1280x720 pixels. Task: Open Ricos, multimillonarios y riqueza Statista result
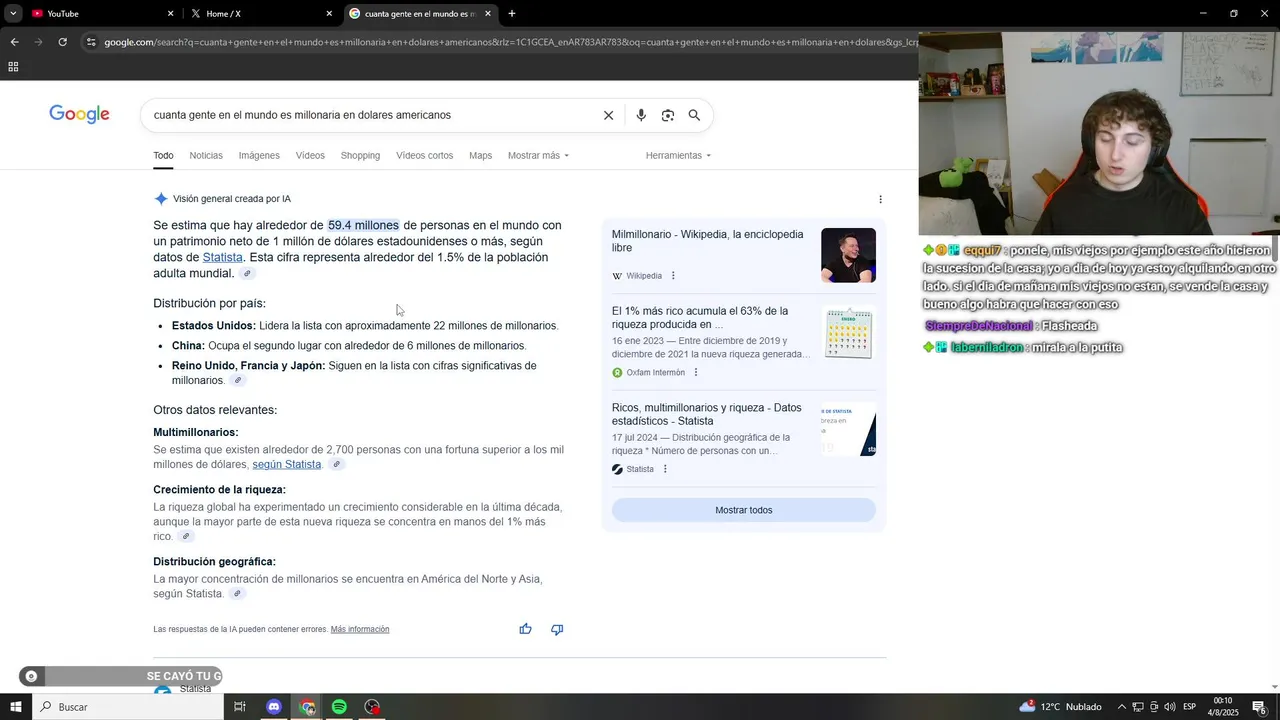[x=707, y=415]
